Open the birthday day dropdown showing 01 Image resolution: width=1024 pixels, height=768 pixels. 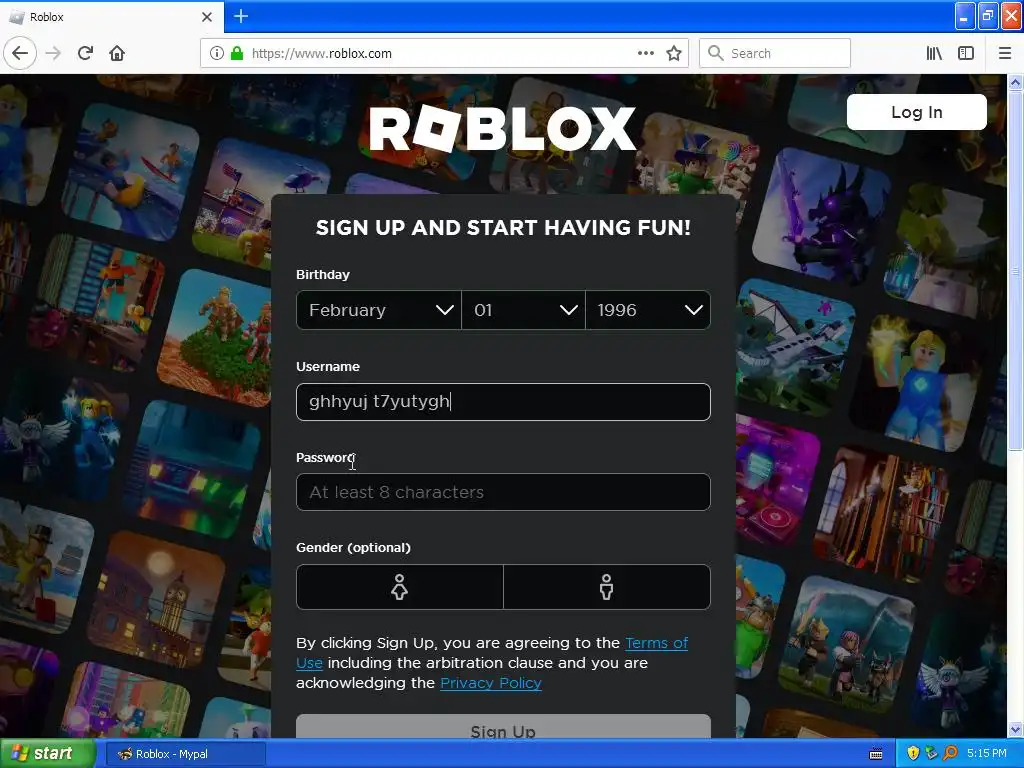click(x=523, y=310)
